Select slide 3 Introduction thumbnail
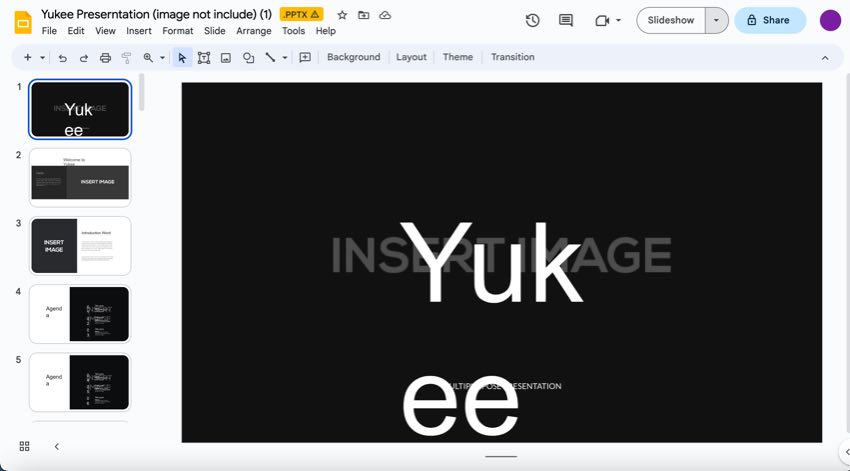The image size is (850, 471). tap(80, 246)
